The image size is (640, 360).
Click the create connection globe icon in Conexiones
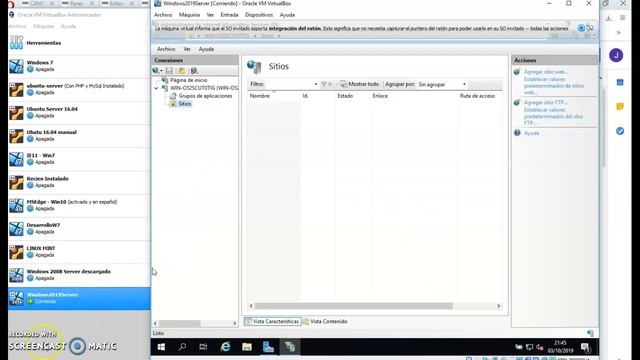[156, 71]
